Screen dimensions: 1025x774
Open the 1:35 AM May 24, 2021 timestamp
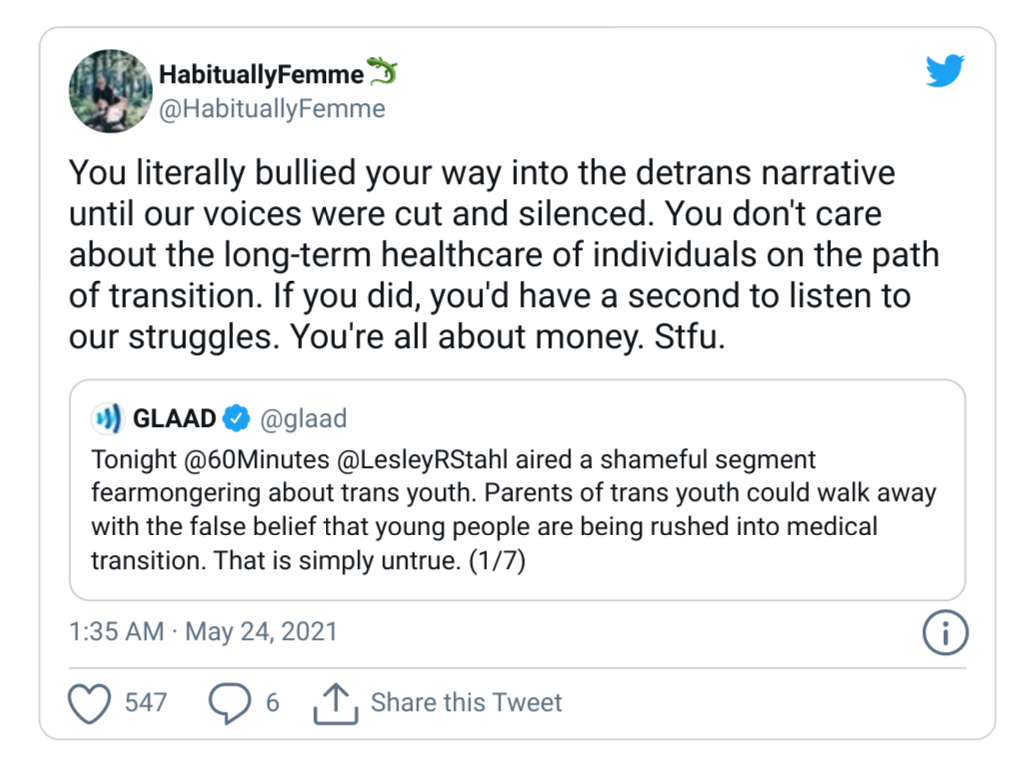click(203, 631)
